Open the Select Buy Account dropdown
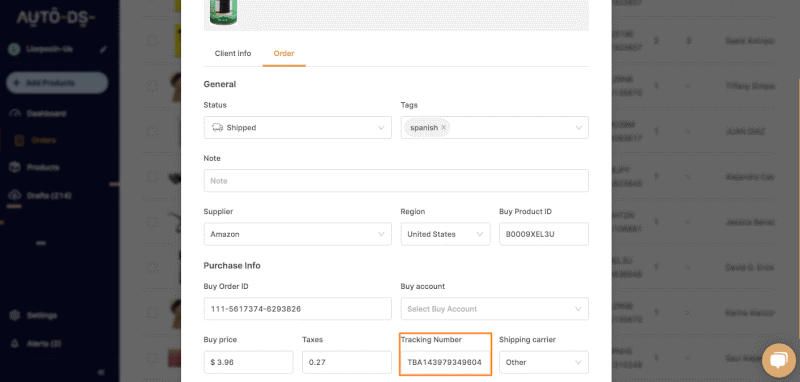800x382 pixels. click(x=494, y=309)
